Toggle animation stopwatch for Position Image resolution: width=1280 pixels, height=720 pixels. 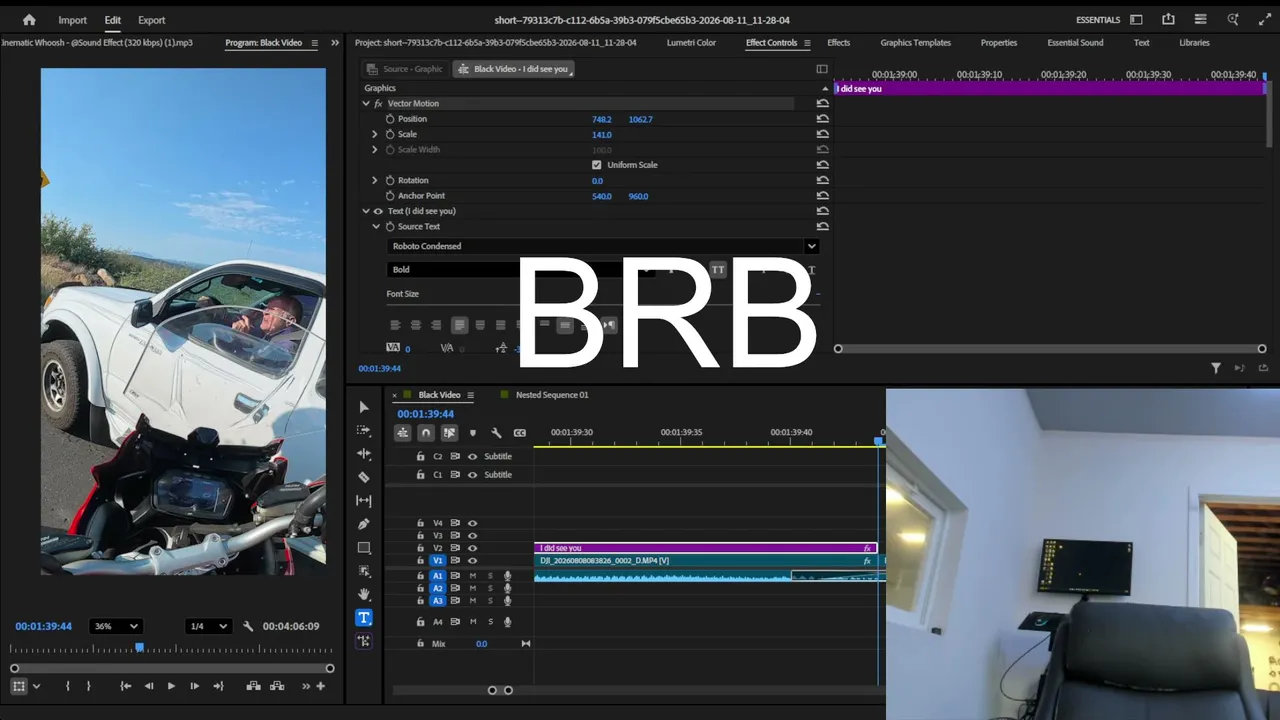click(x=390, y=119)
